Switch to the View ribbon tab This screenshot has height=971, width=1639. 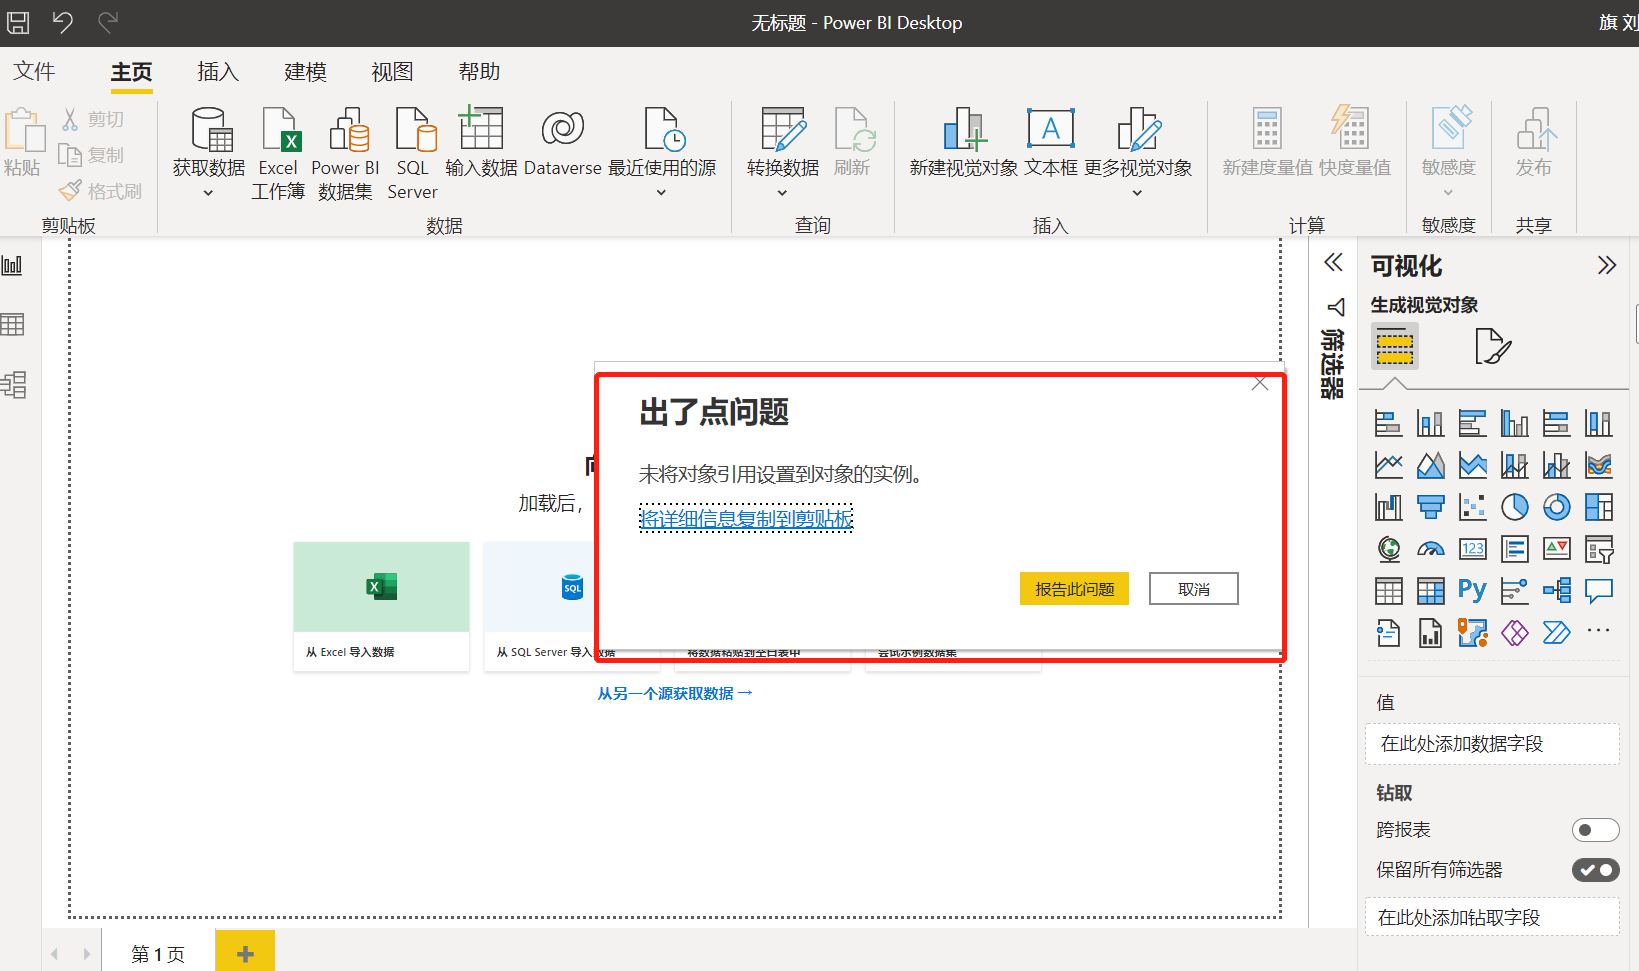tap(392, 72)
